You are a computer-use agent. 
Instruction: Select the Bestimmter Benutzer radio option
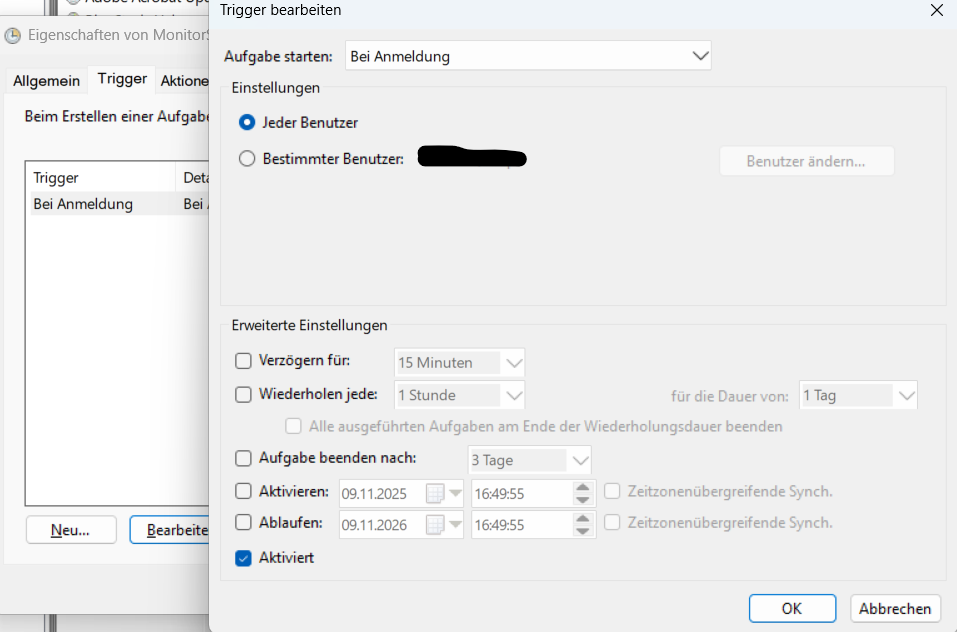[x=247, y=158]
